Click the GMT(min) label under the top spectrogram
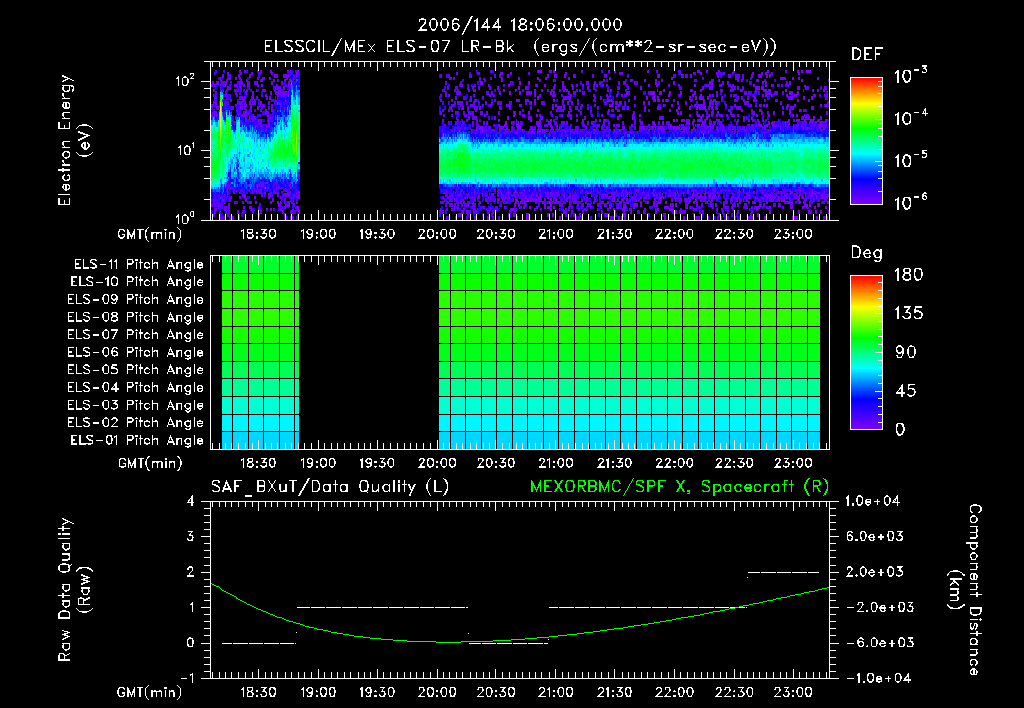Screen dimensions: 1024x708 150,234
